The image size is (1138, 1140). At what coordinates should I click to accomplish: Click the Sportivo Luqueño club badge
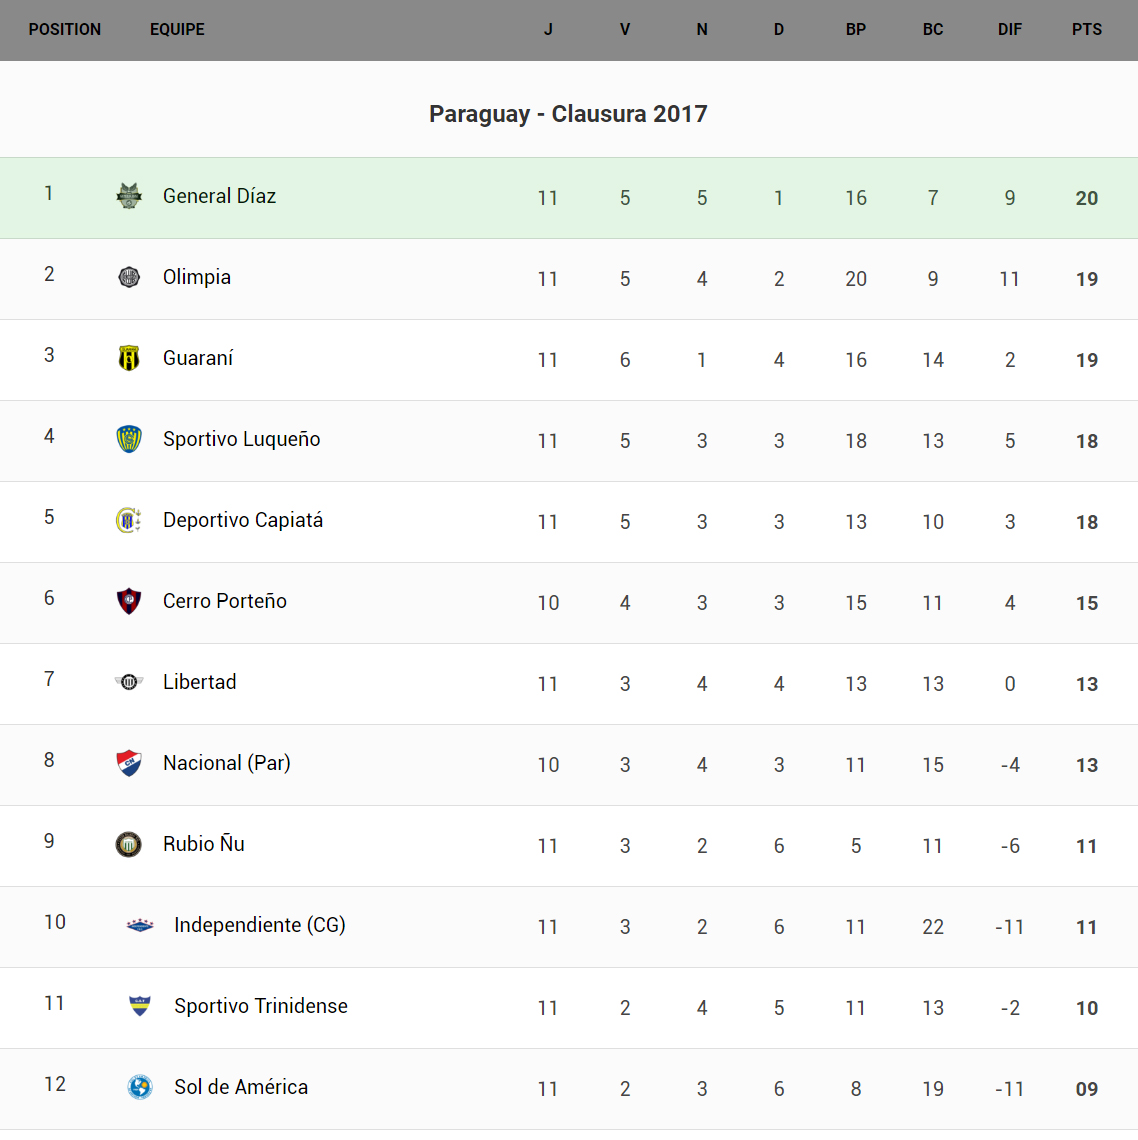[129, 439]
